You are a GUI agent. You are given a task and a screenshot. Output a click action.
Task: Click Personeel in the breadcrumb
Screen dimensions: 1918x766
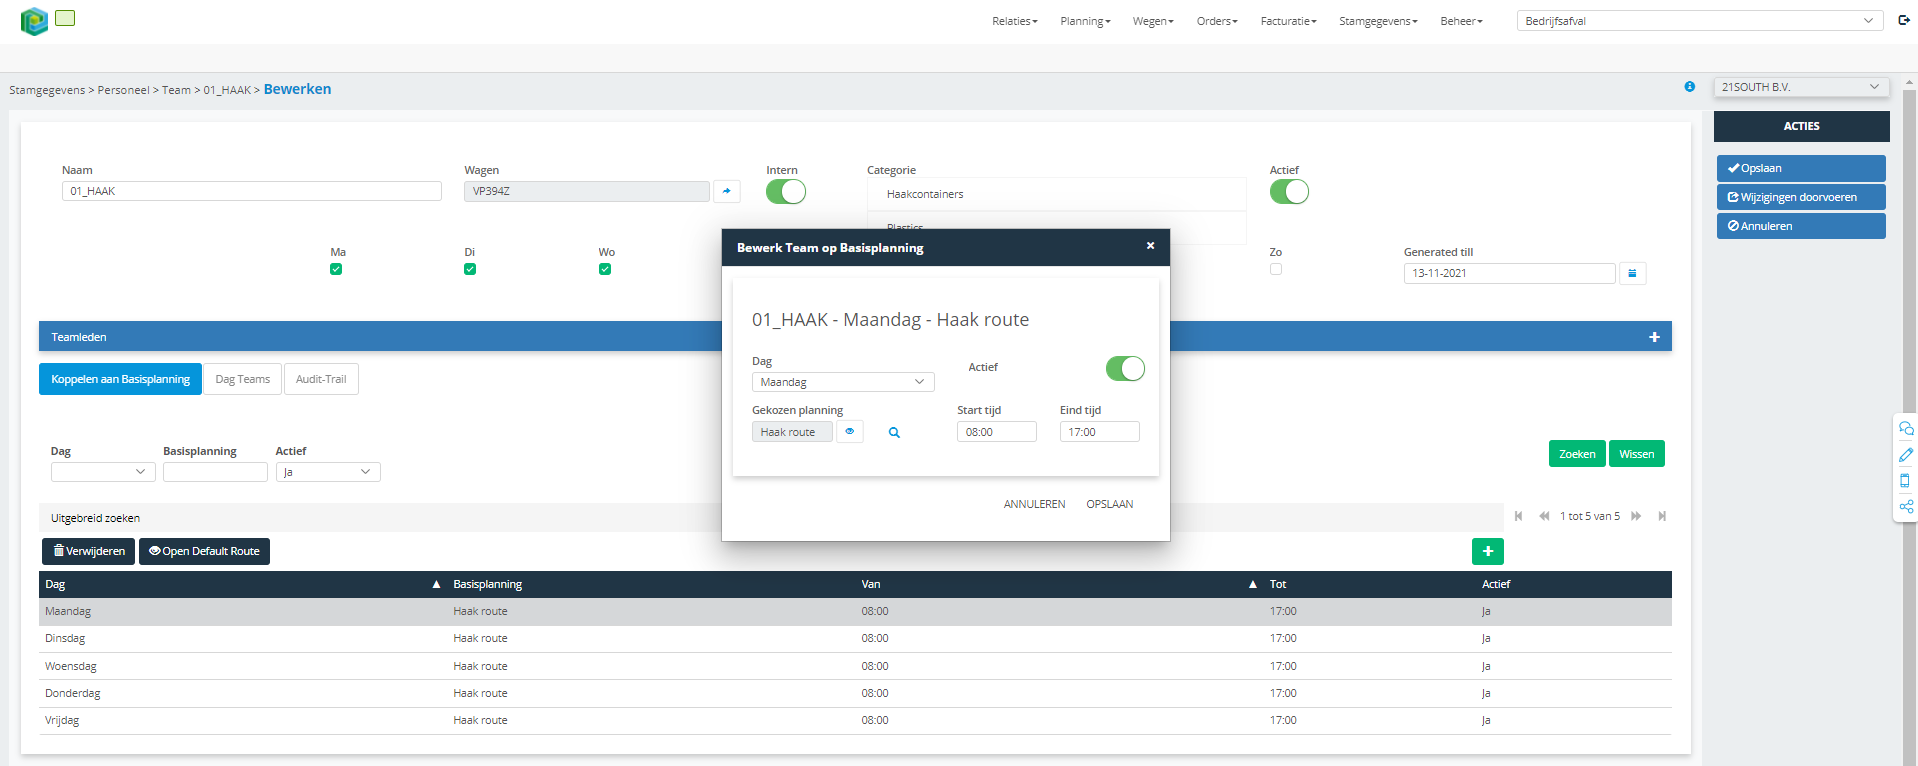tap(123, 90)
